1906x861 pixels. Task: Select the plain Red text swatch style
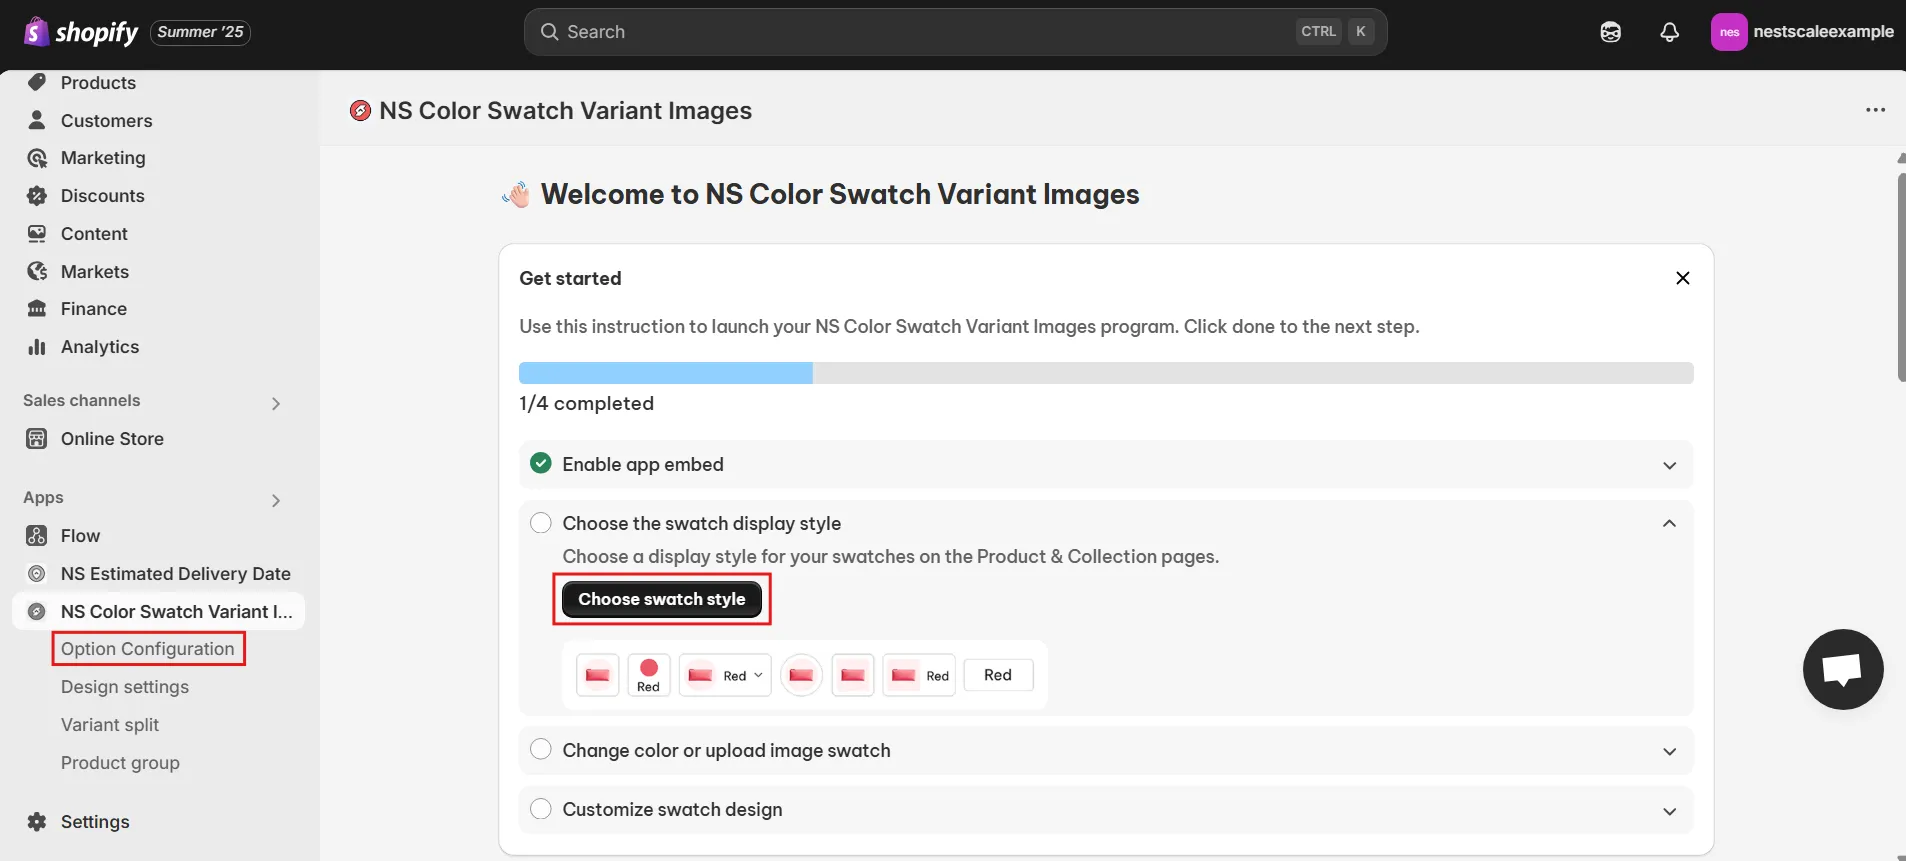(998, 675)
